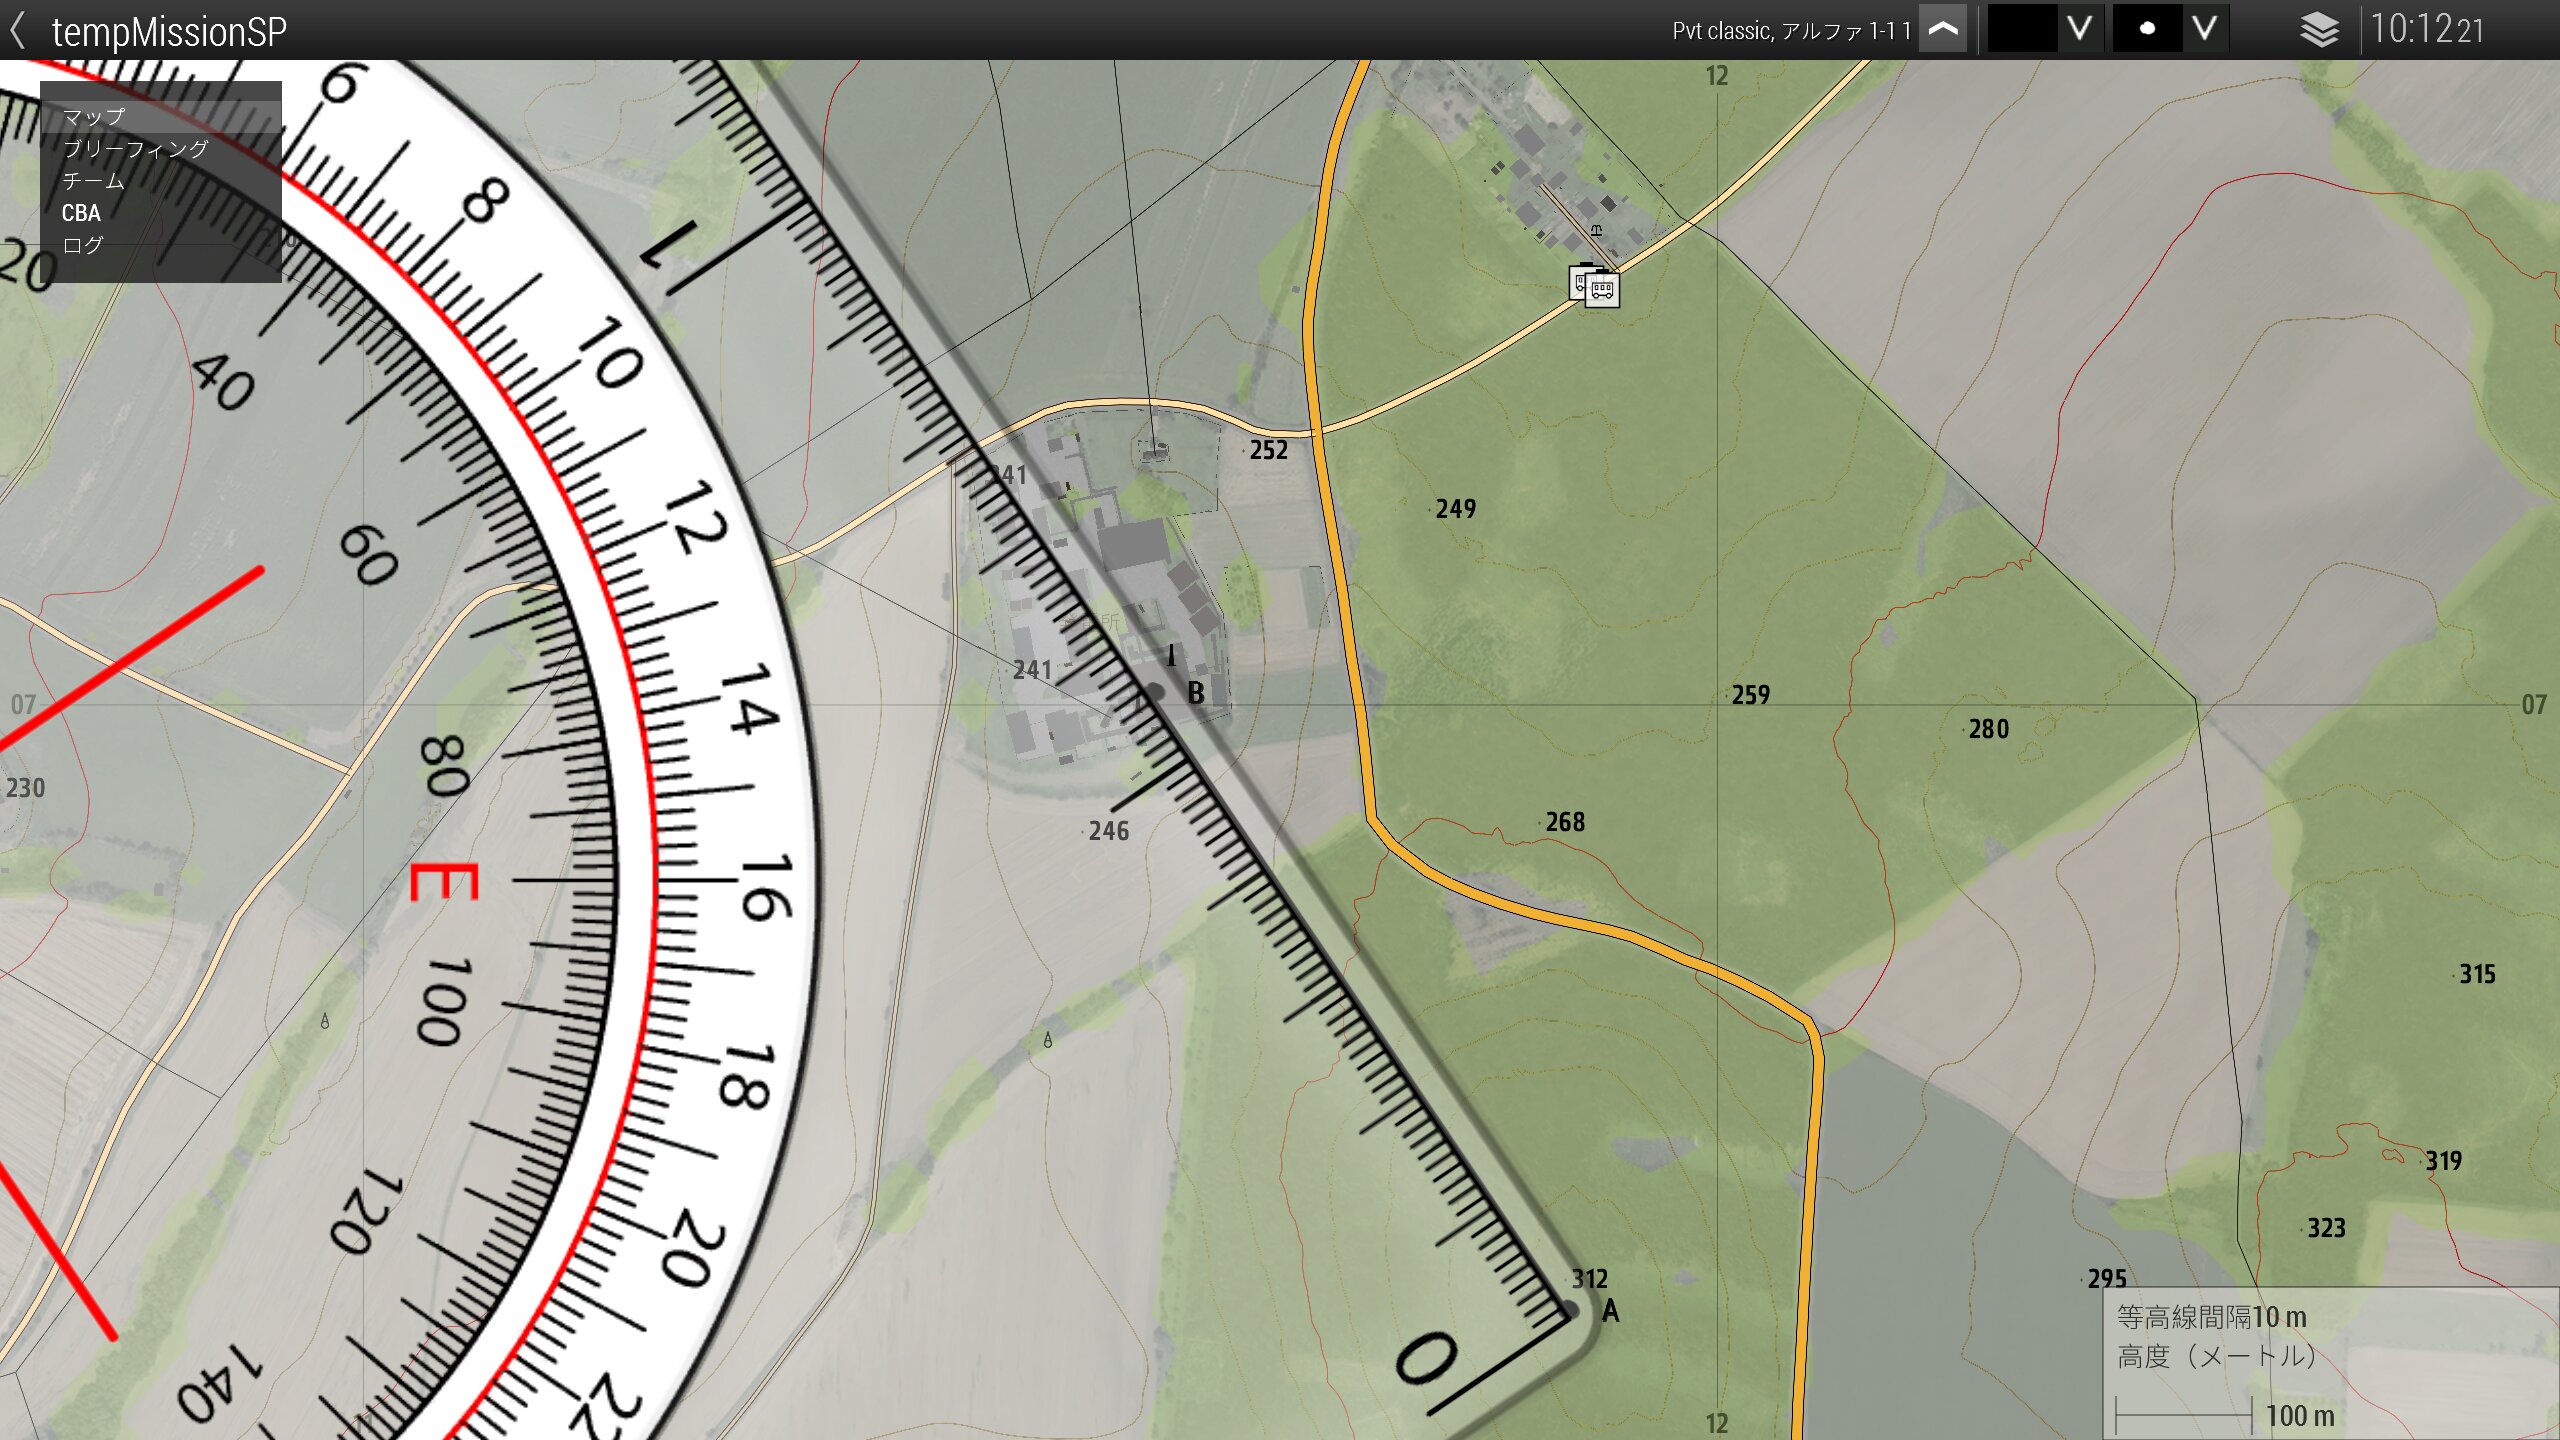The image size is (2560, 1440).
Task: Click the 100 m scale bar
Action: point(2184,1416)
